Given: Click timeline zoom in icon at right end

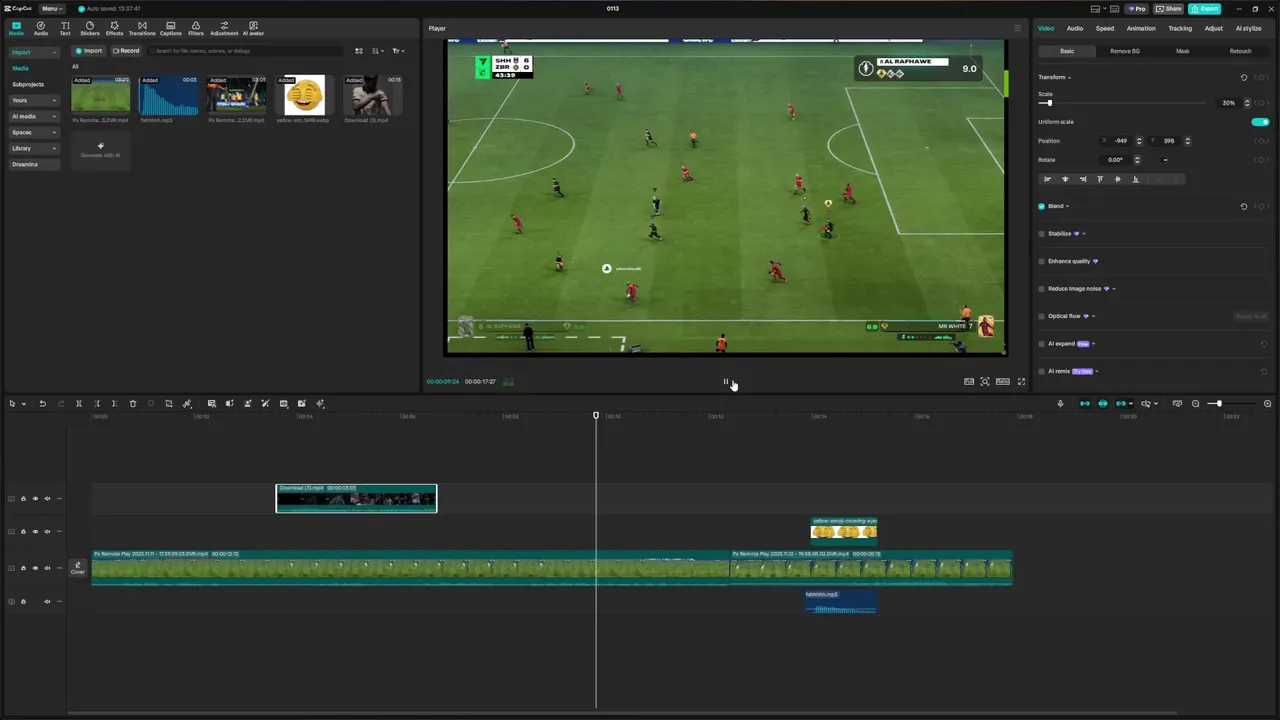Looking at the screenshot, I should (x=1267, y=404).
